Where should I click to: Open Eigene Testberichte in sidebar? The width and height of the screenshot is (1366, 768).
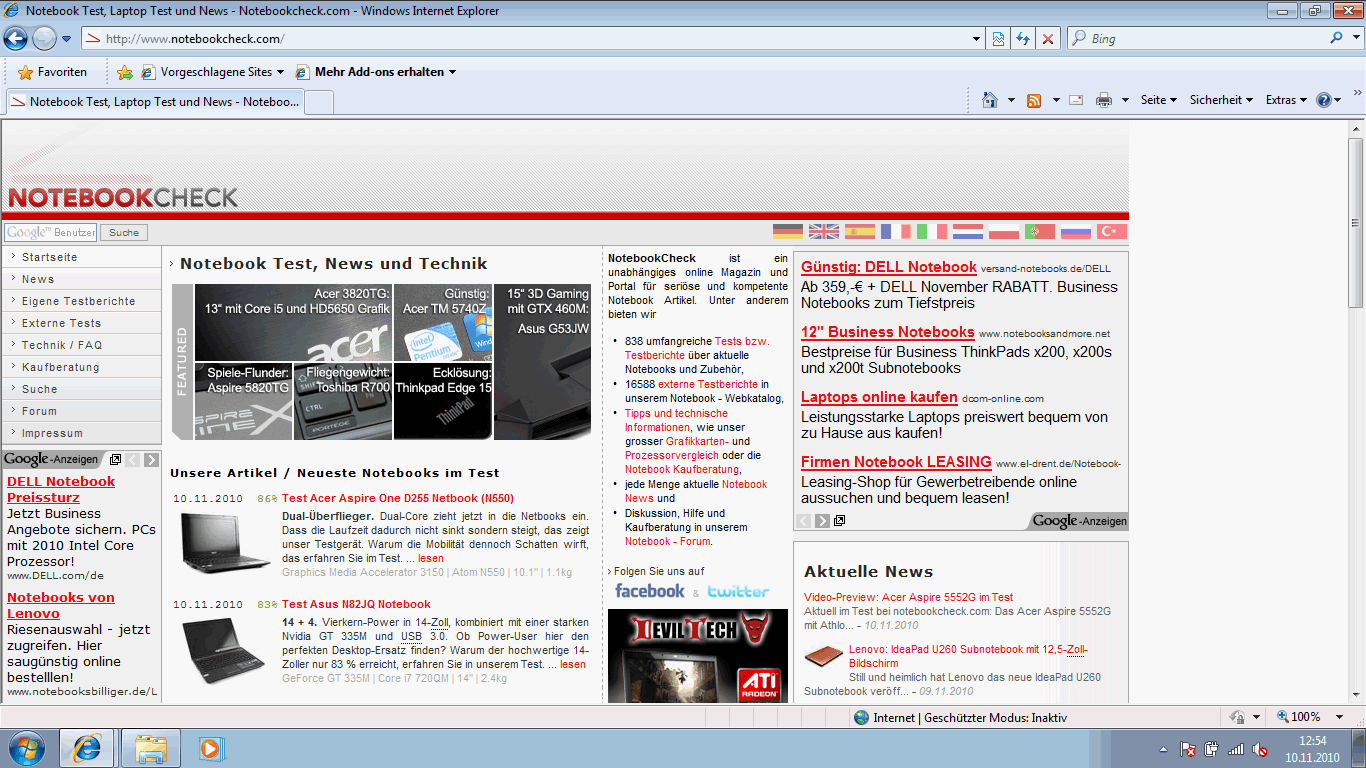coord(81,301)
